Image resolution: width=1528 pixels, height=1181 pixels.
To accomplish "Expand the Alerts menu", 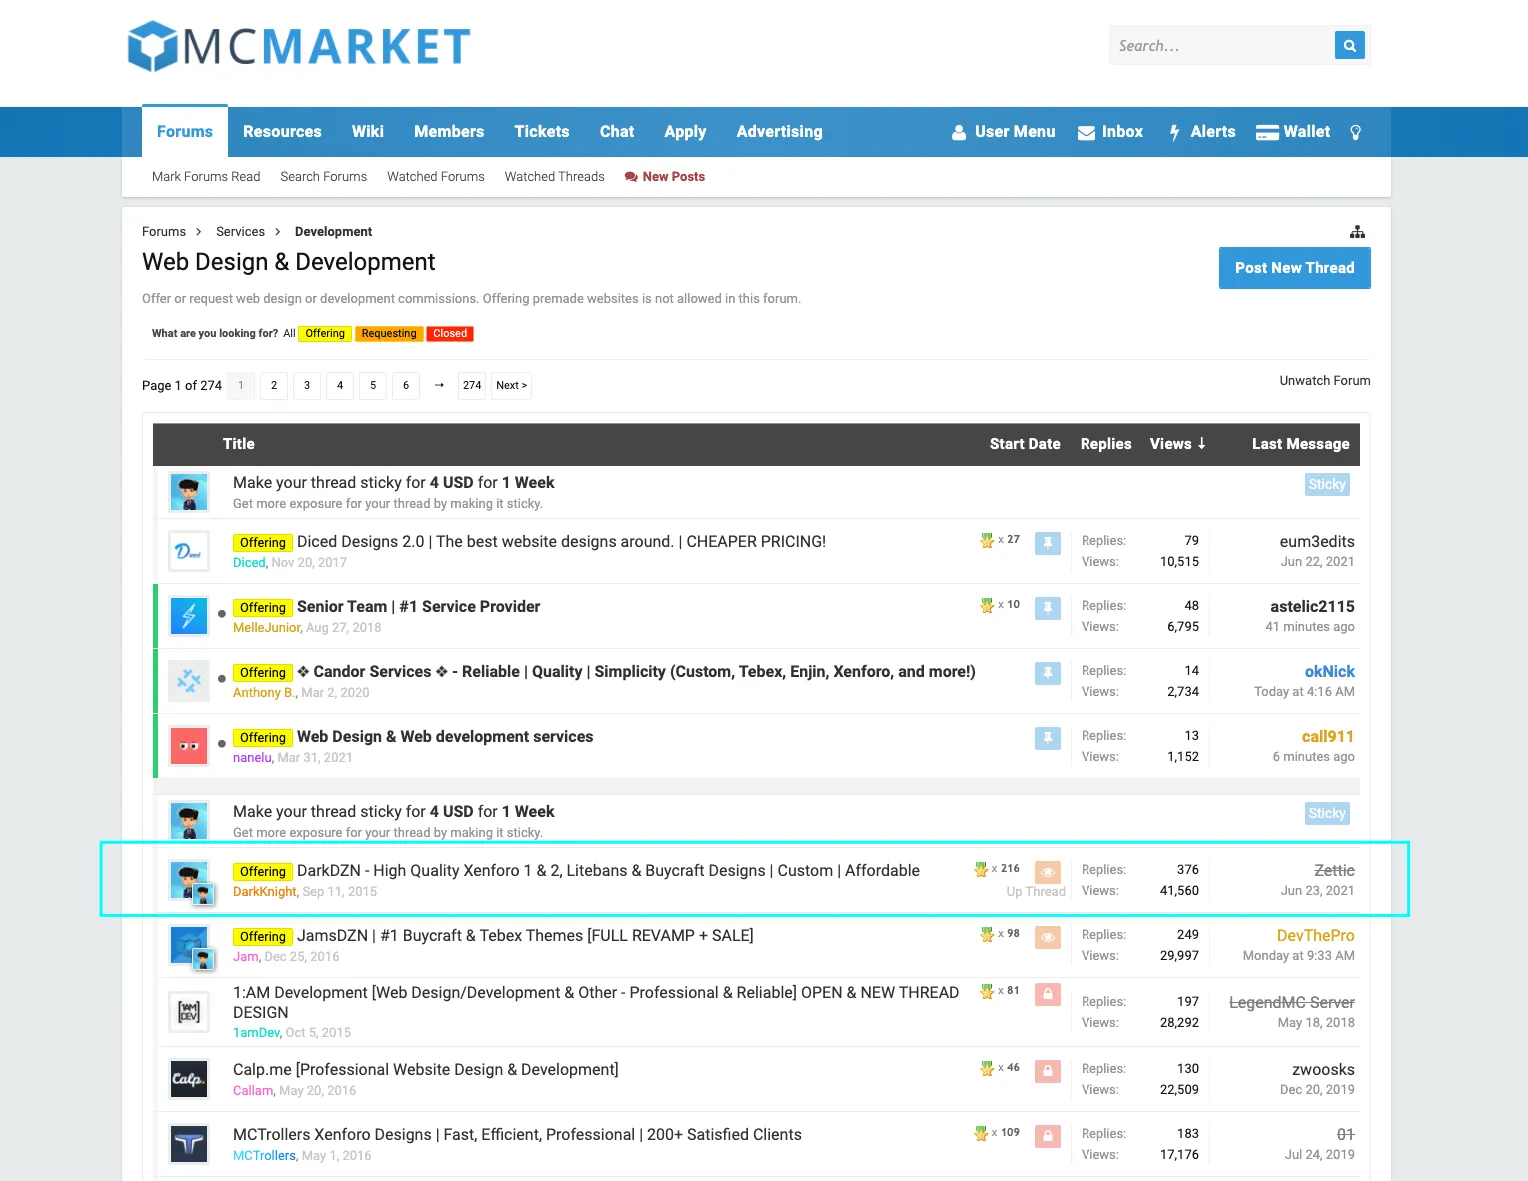I will [1202, 132].
